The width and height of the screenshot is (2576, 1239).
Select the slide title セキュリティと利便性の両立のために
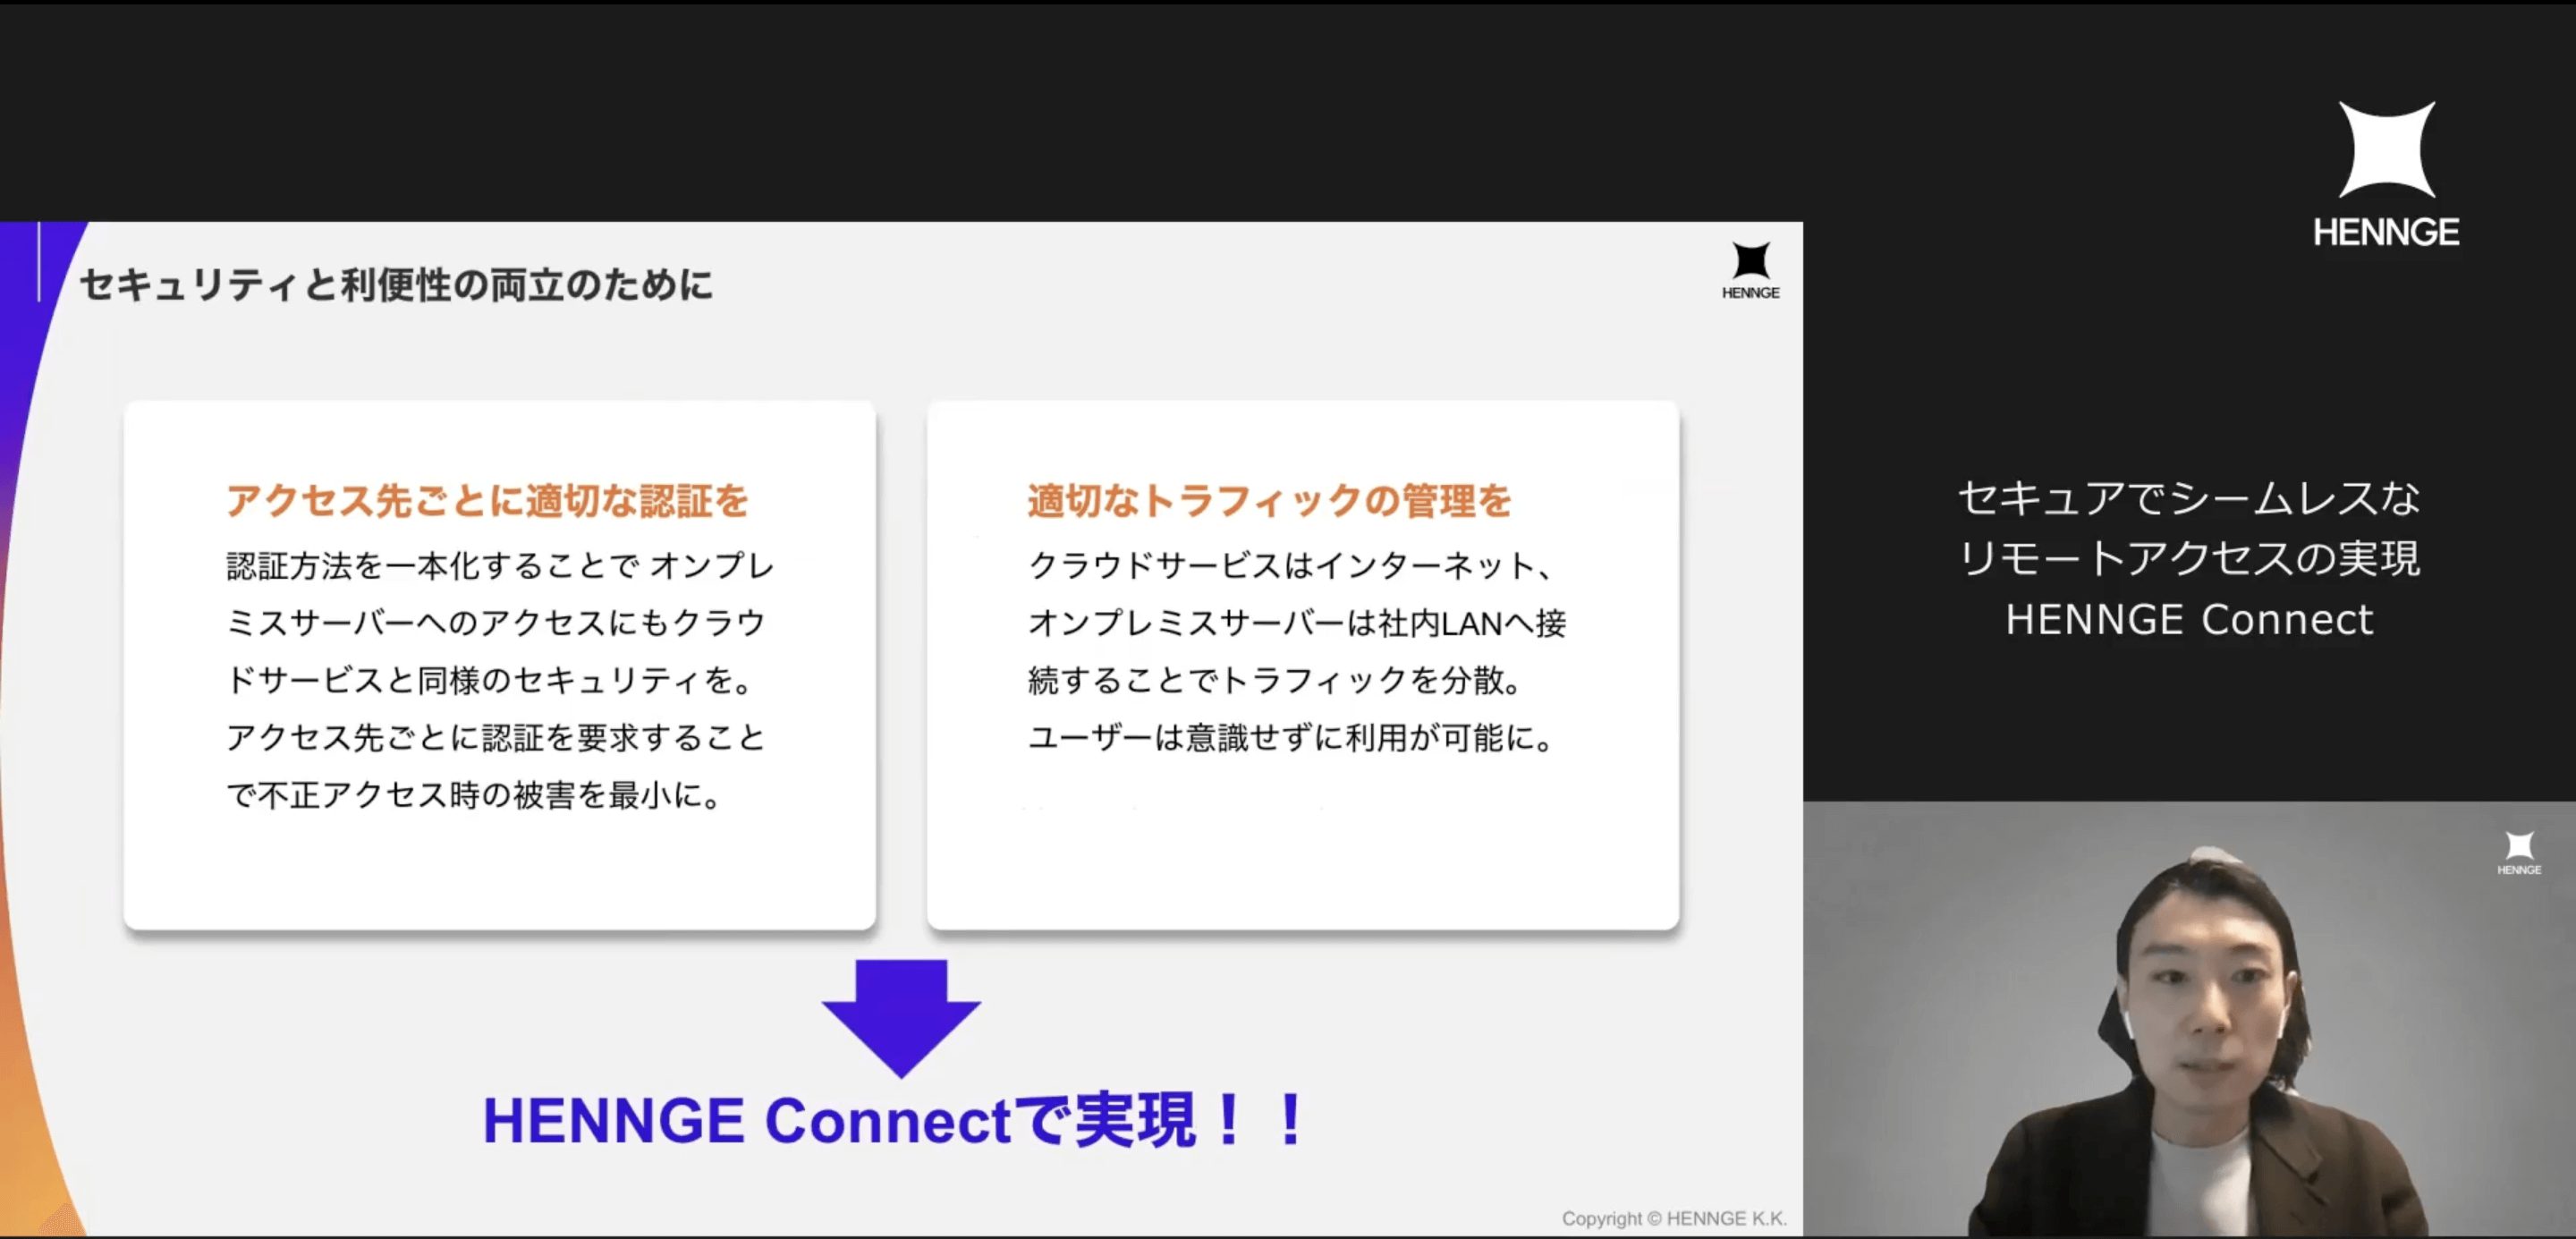[396, 285]
